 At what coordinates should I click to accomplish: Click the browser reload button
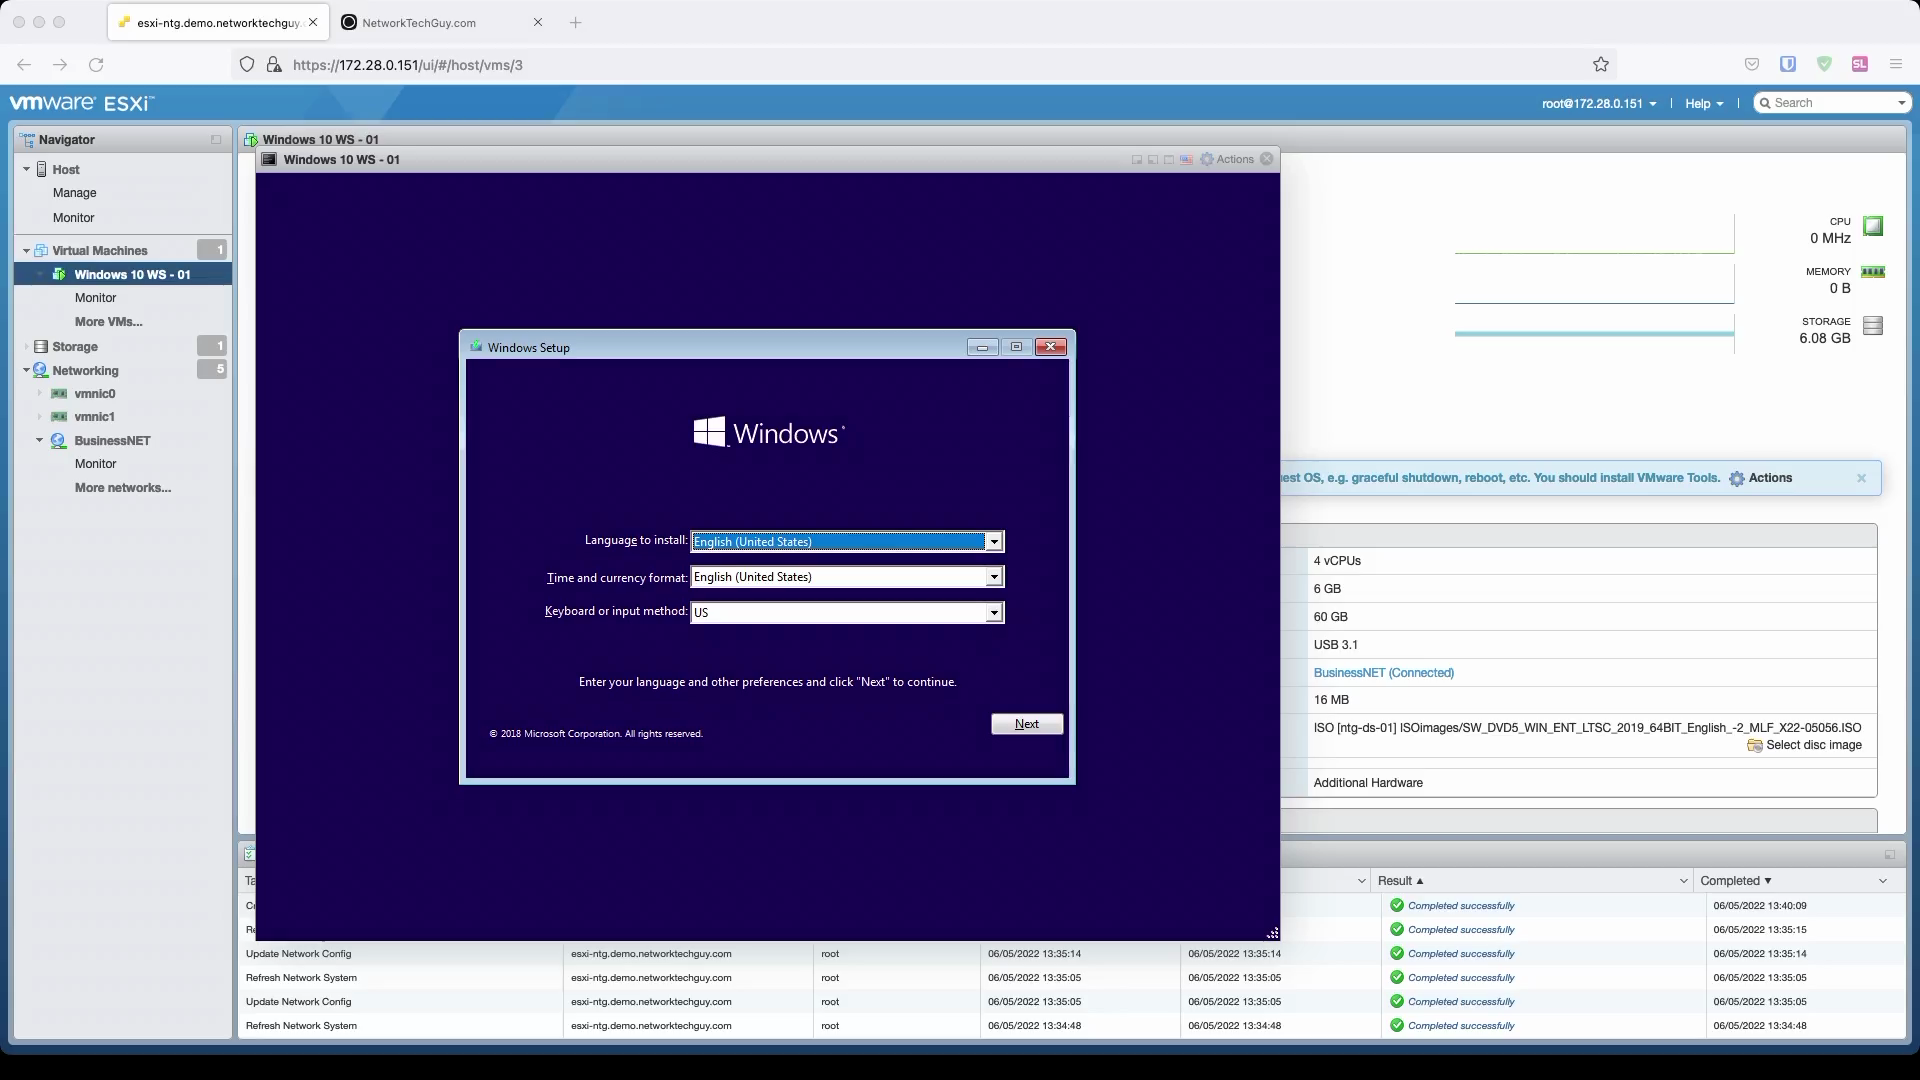(x=96, y=65)
